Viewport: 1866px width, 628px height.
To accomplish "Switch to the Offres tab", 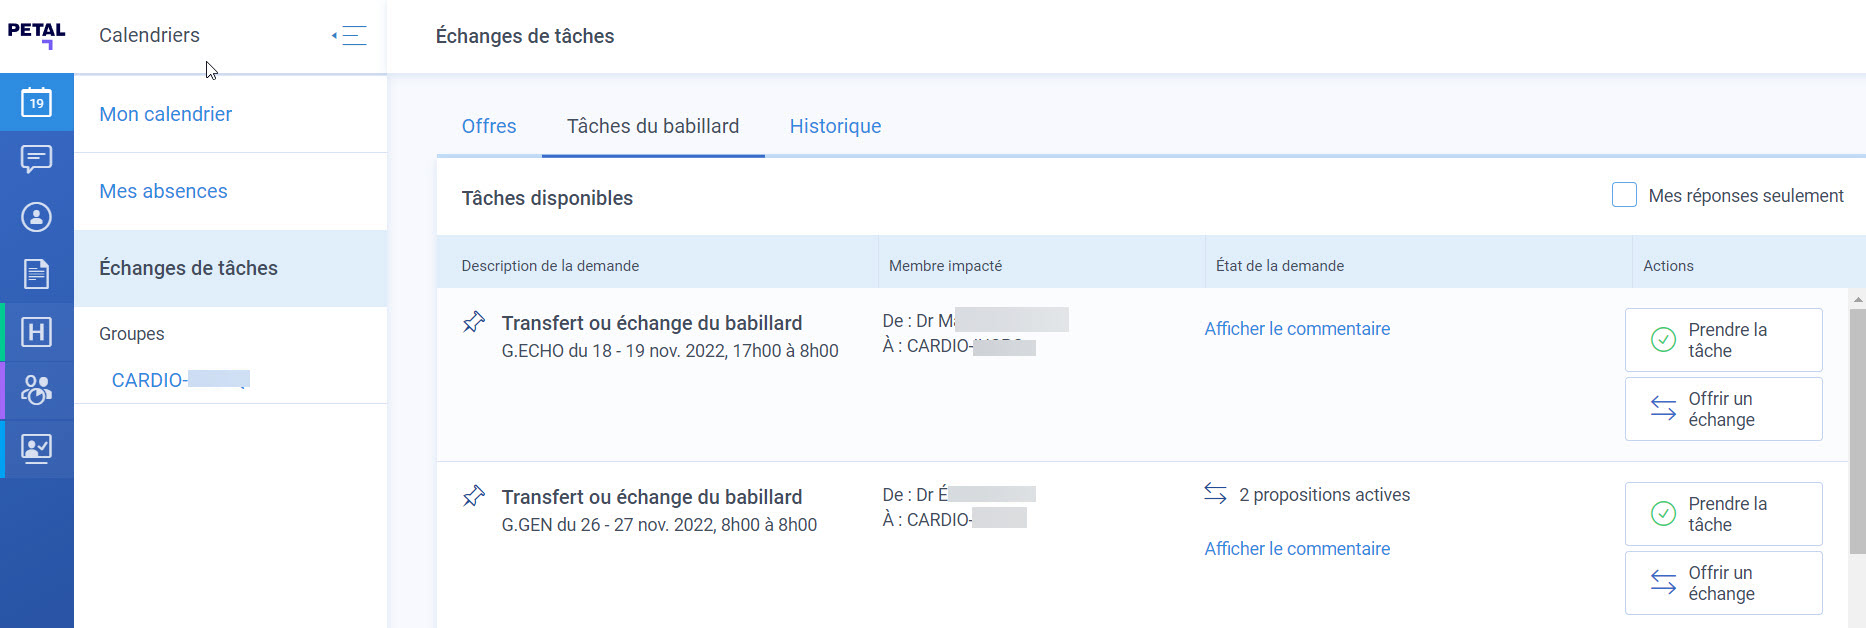I will pyautogui.click(x=489, y=126).
